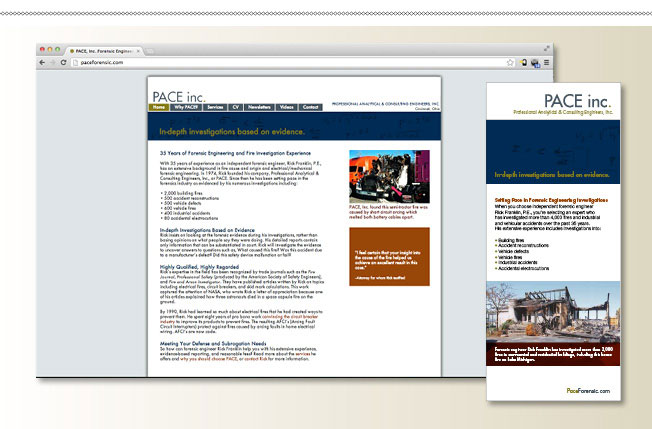Go to the Why PACE? page
This screenshot has height=429, width=652.
(185, 105)
